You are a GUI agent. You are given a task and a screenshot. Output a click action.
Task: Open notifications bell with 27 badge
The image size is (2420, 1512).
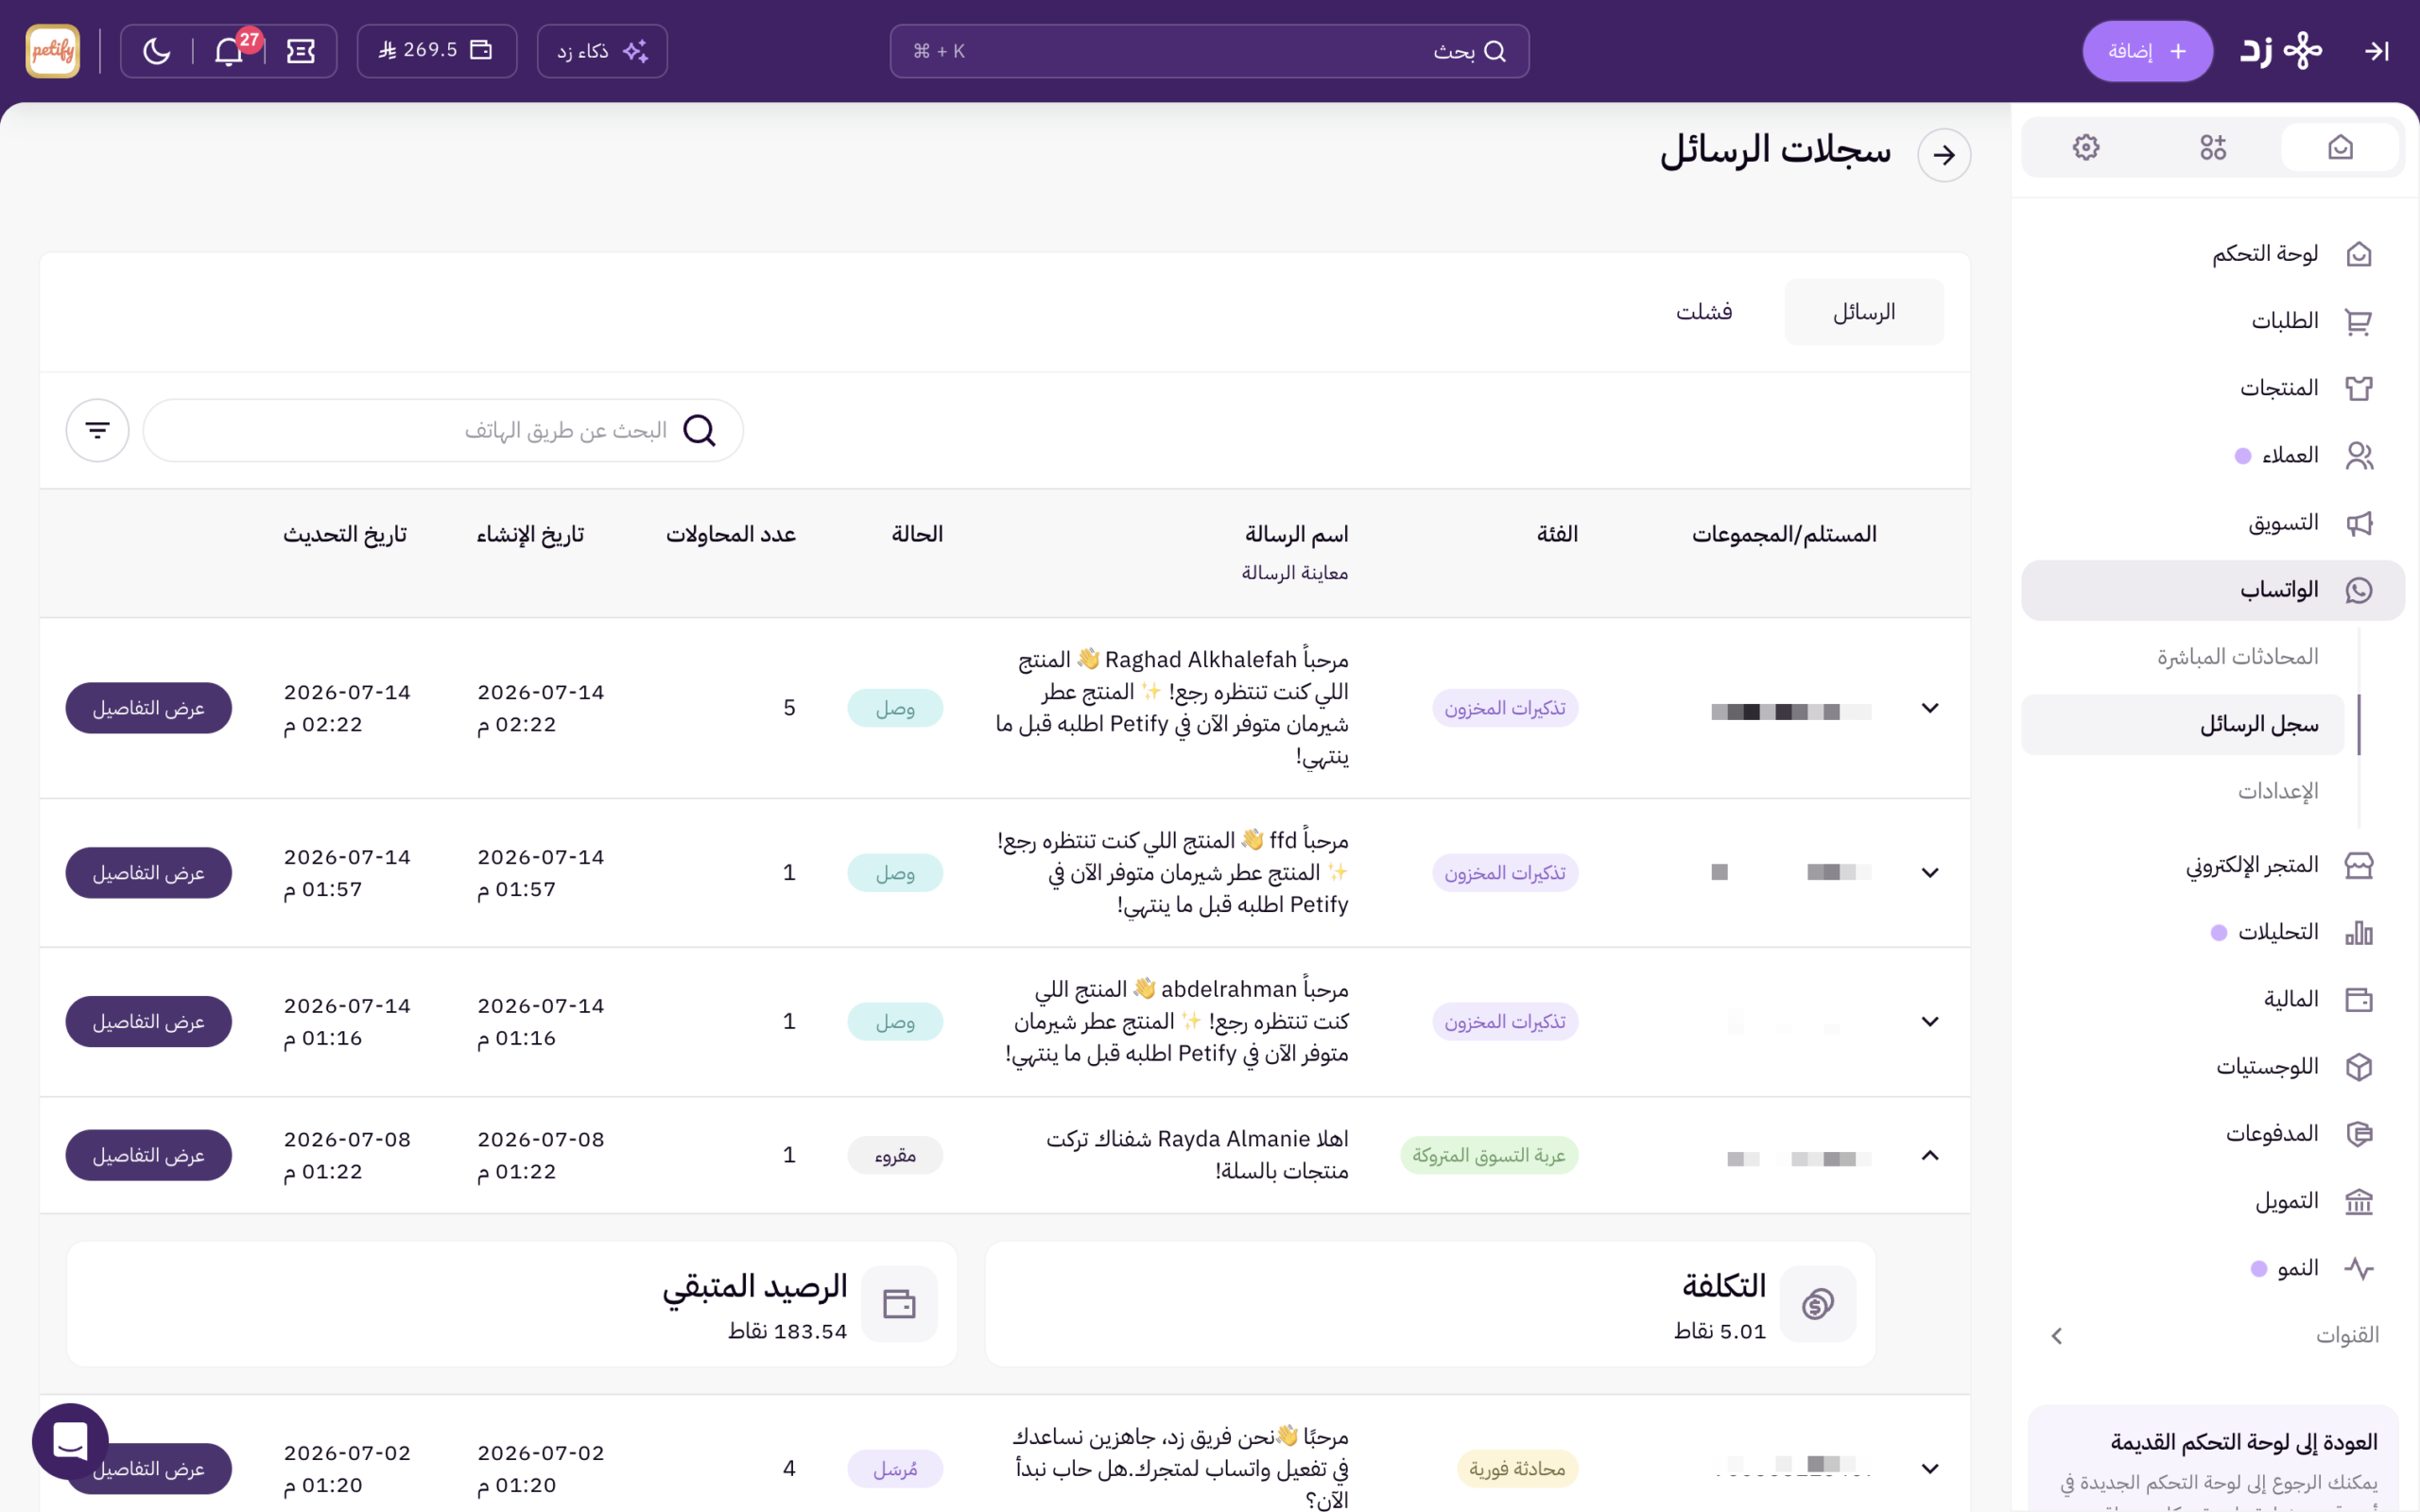coord(229,51)
